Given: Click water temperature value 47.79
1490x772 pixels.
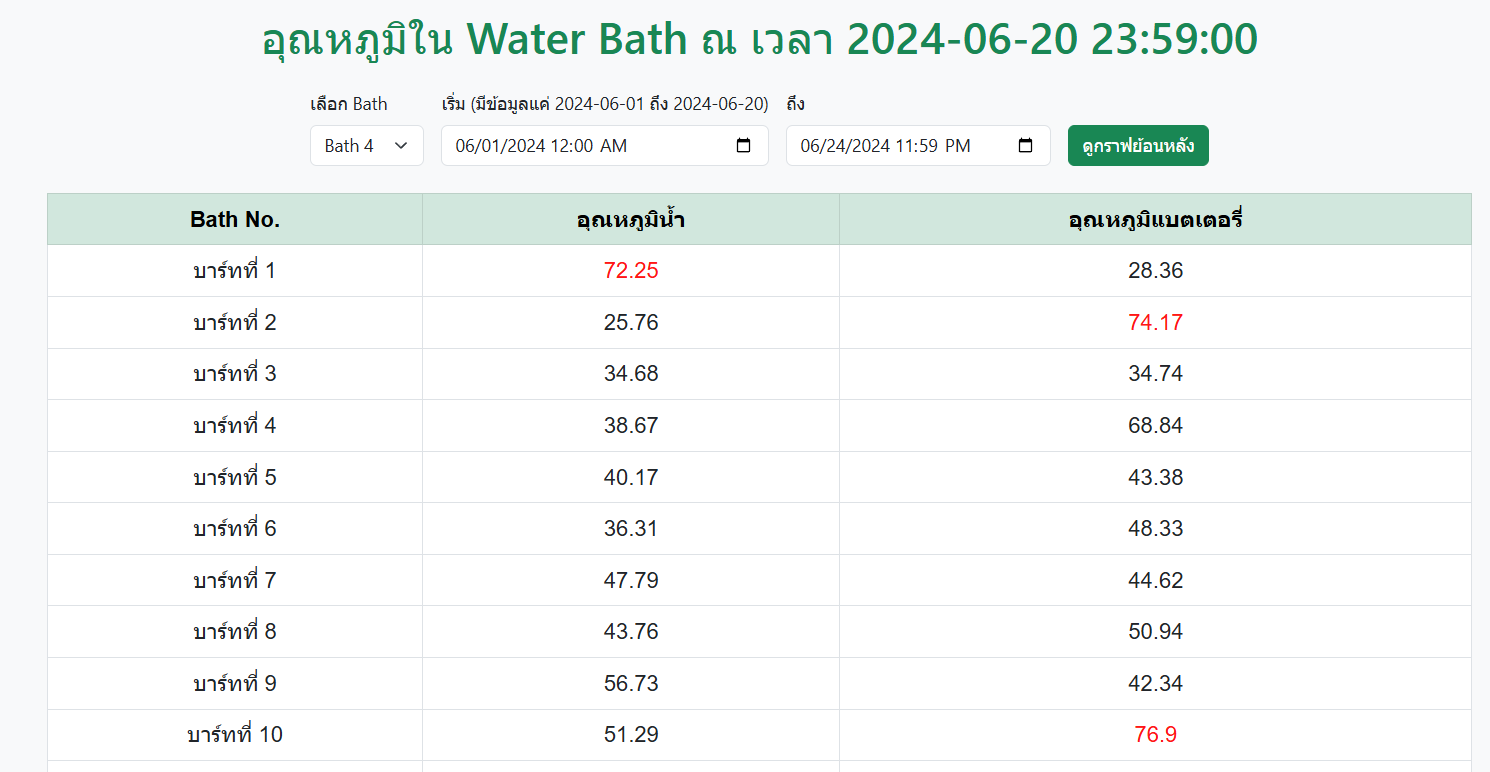Looking at the screenshot, I should click(x=631, y=581).
